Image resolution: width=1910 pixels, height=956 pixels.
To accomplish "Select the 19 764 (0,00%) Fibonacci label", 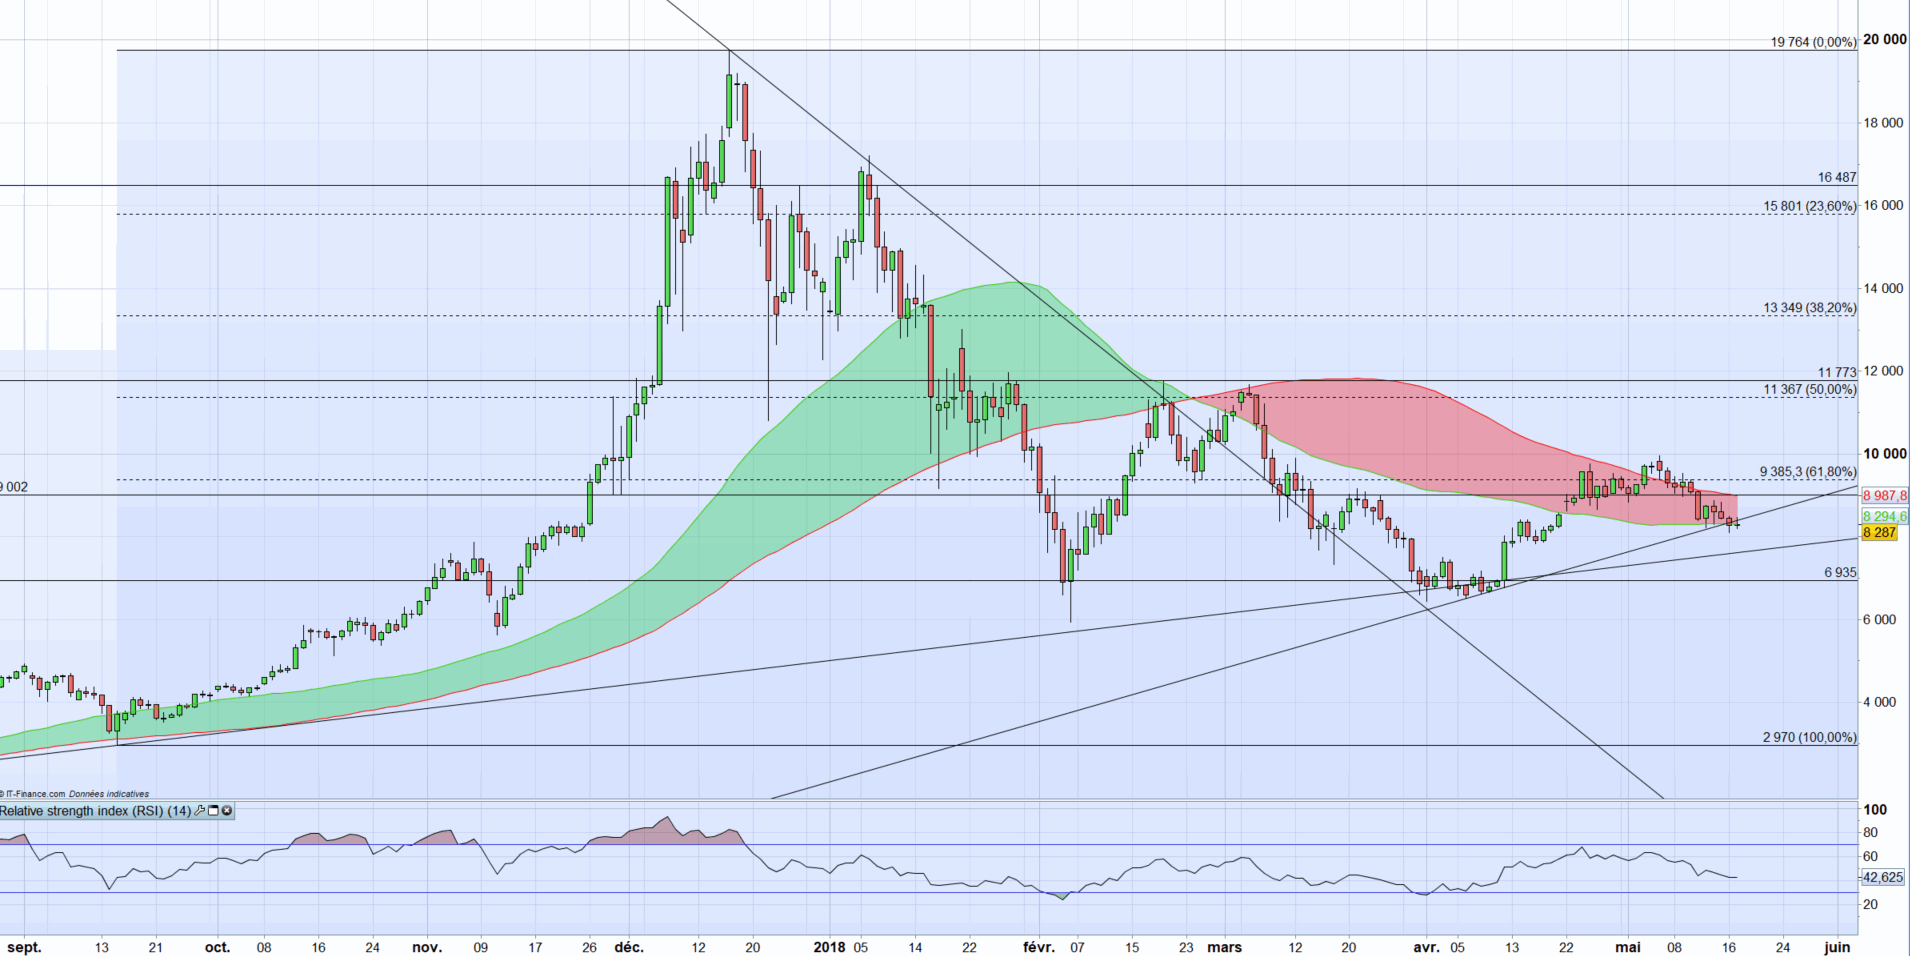I will tap(1813, 42).
